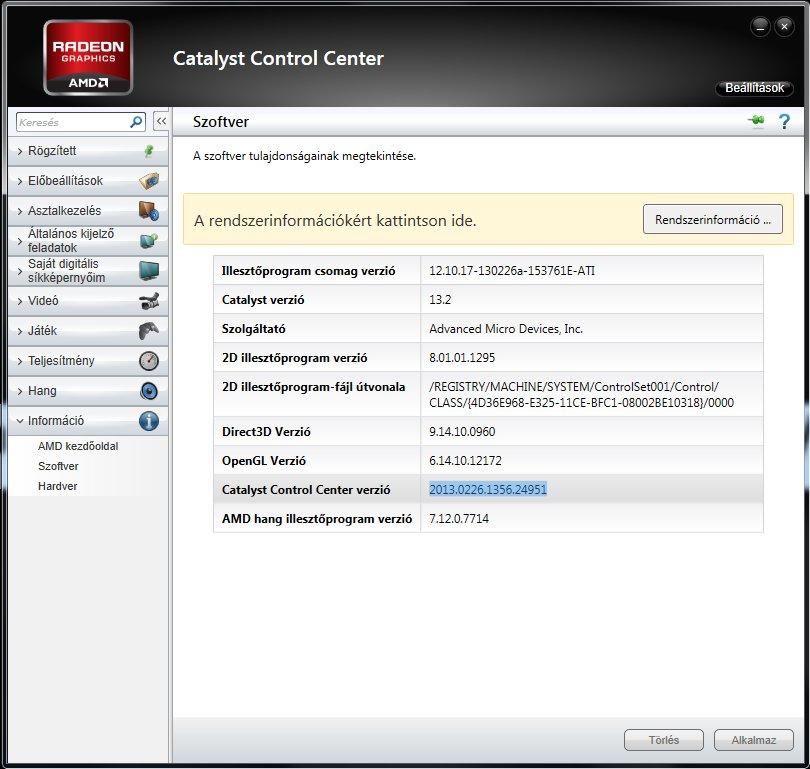The width and height of the screenshot is (810, 769).
Task: Click the Szolgáltató row label
Action: (x=253, y=329)
